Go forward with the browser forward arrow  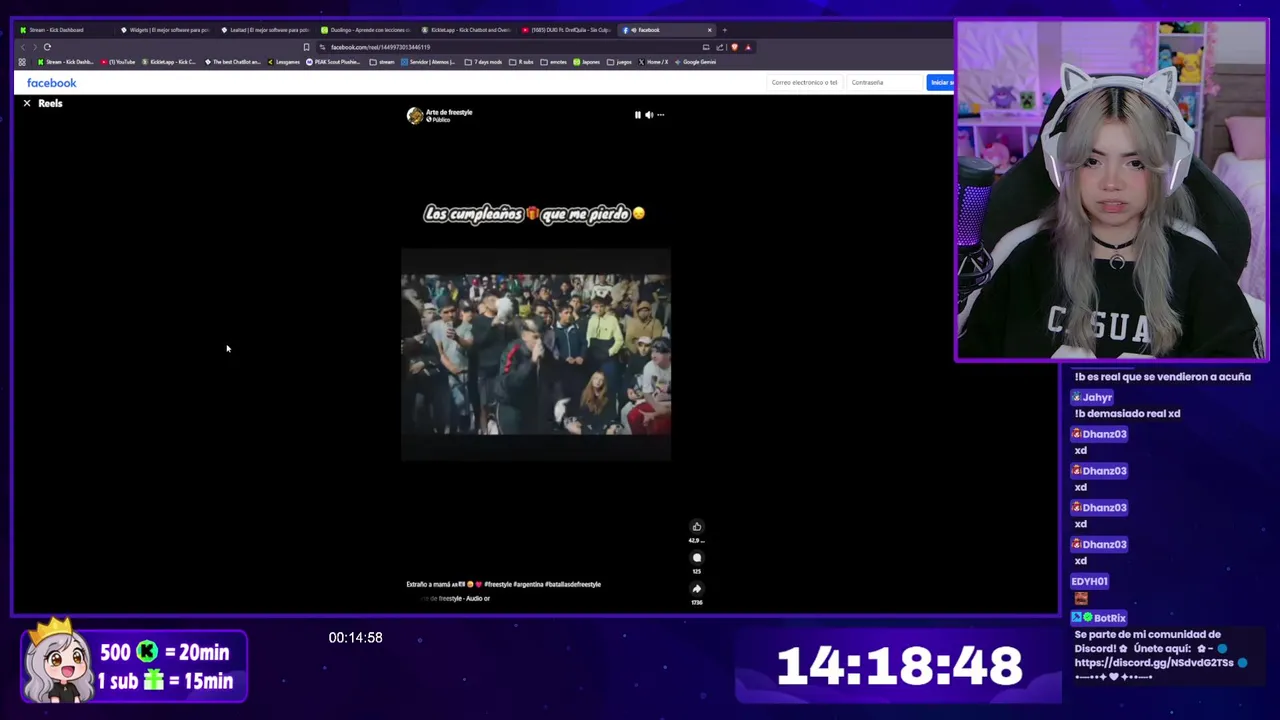(34, 47)
